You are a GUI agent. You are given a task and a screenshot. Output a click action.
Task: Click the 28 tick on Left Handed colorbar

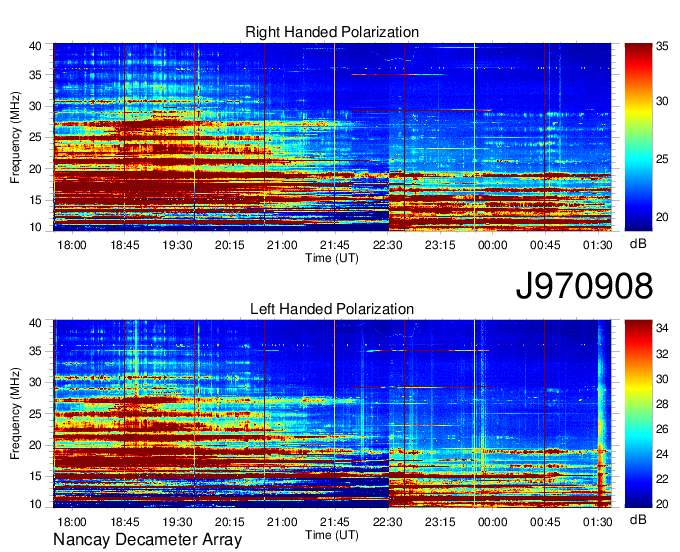coord(662,404)
